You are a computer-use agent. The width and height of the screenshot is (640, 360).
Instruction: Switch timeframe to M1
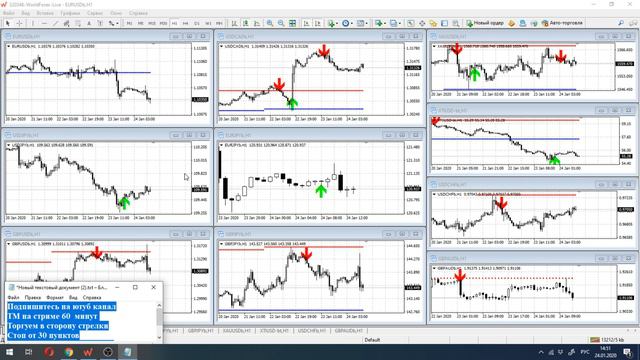click(129, 23)
